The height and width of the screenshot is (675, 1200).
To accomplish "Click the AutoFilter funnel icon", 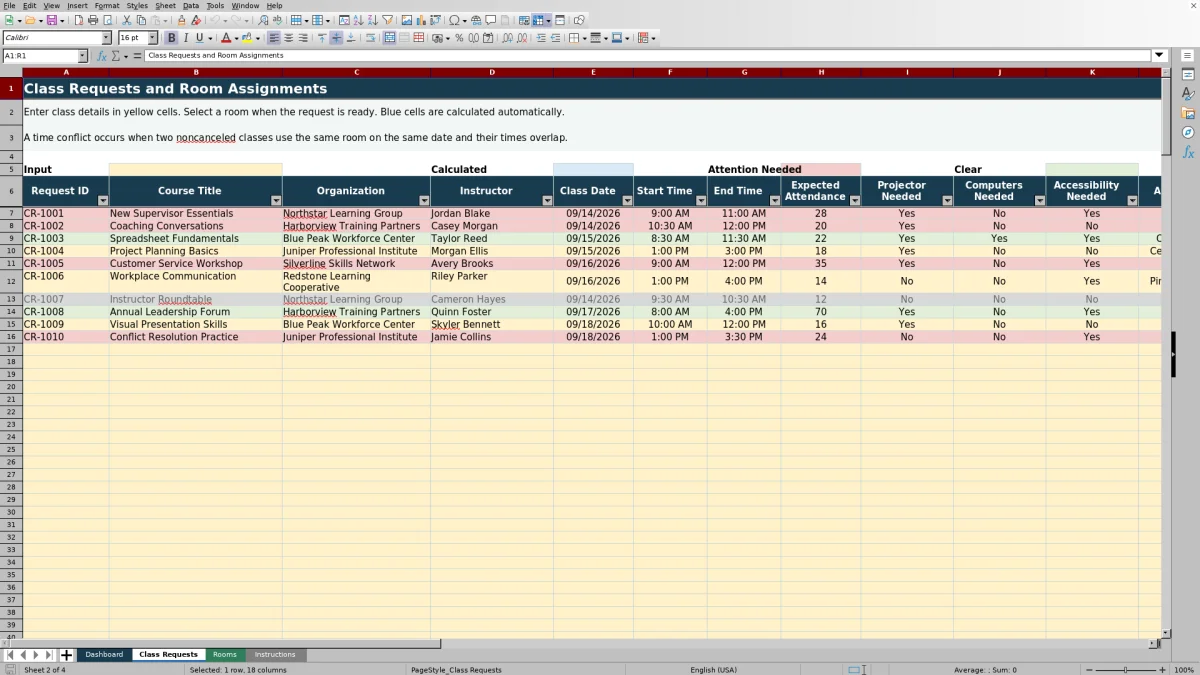I will pos(387,20).
